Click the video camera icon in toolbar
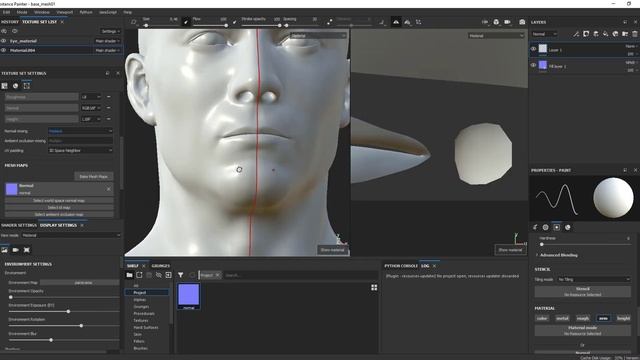640x360 pixels. 507,22
